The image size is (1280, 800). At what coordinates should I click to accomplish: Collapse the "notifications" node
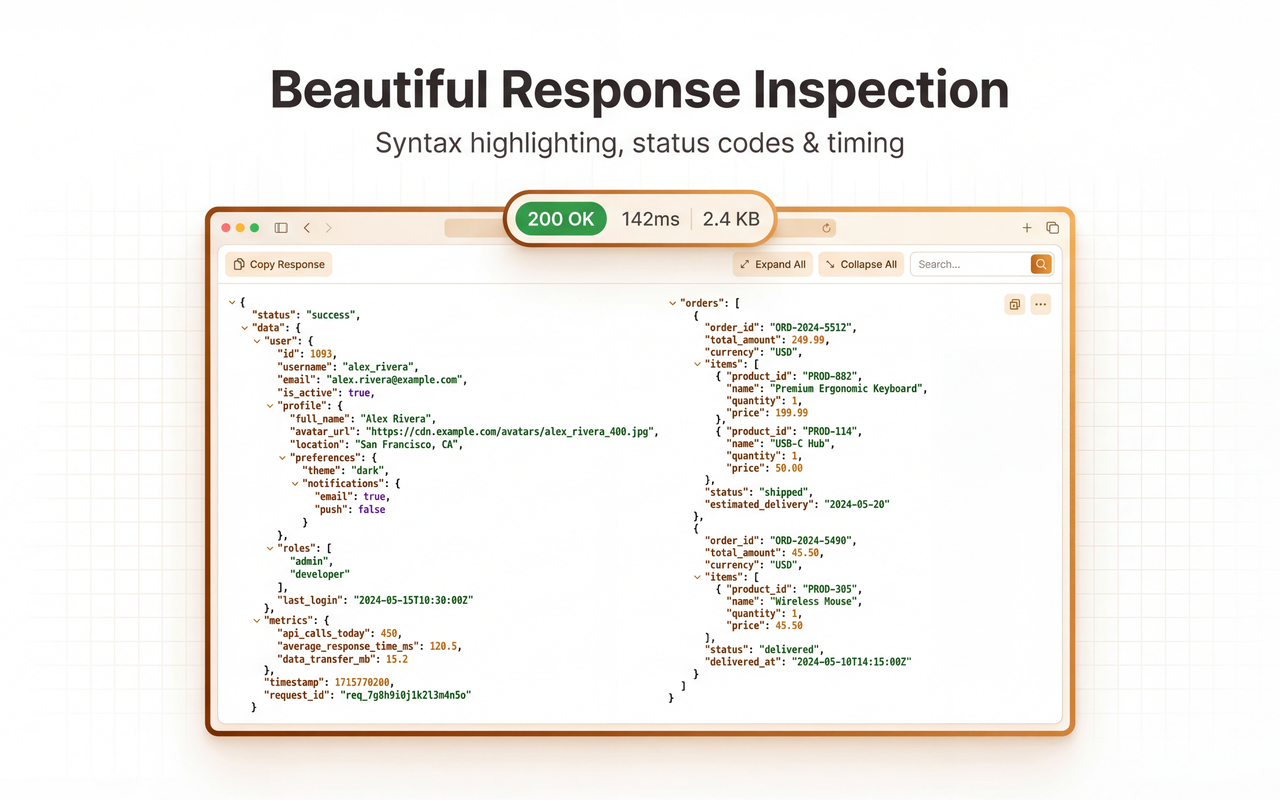point(295,484)
